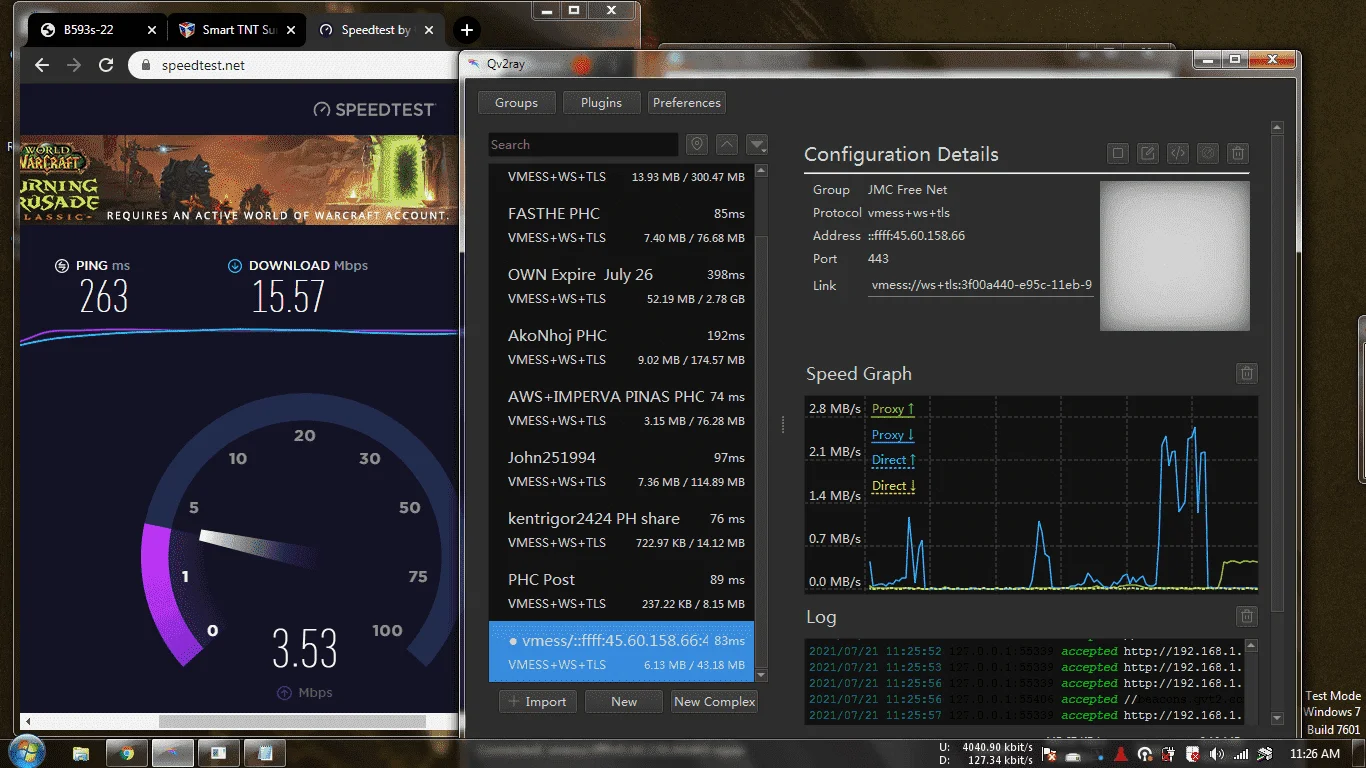Screen dimensions: 1366x768
Task: Open File Explorer from the taskbar
Action: click(81, 753)
